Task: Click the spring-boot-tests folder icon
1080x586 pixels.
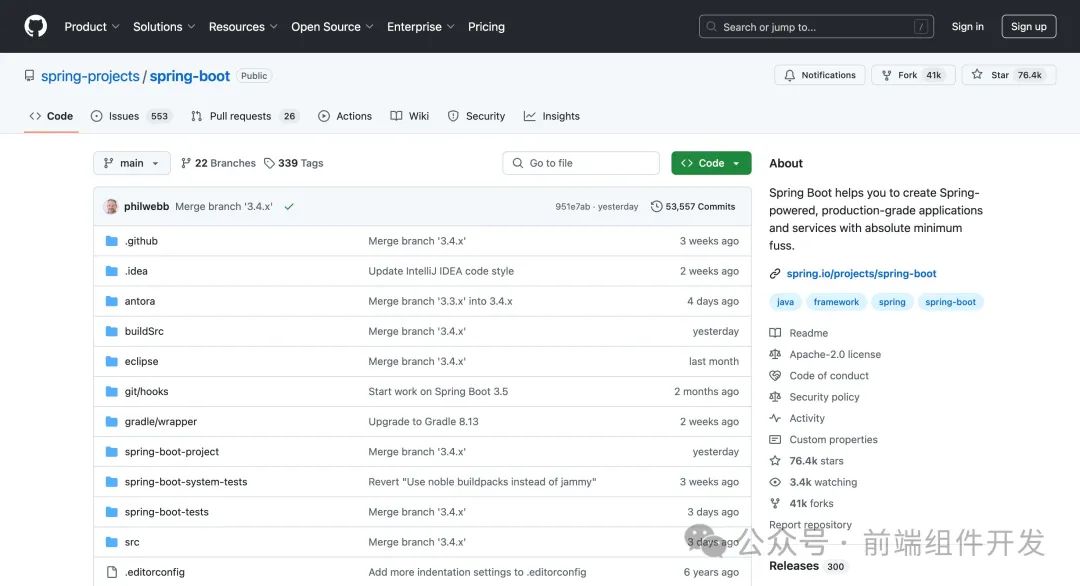Action: (x=112, y=512)
